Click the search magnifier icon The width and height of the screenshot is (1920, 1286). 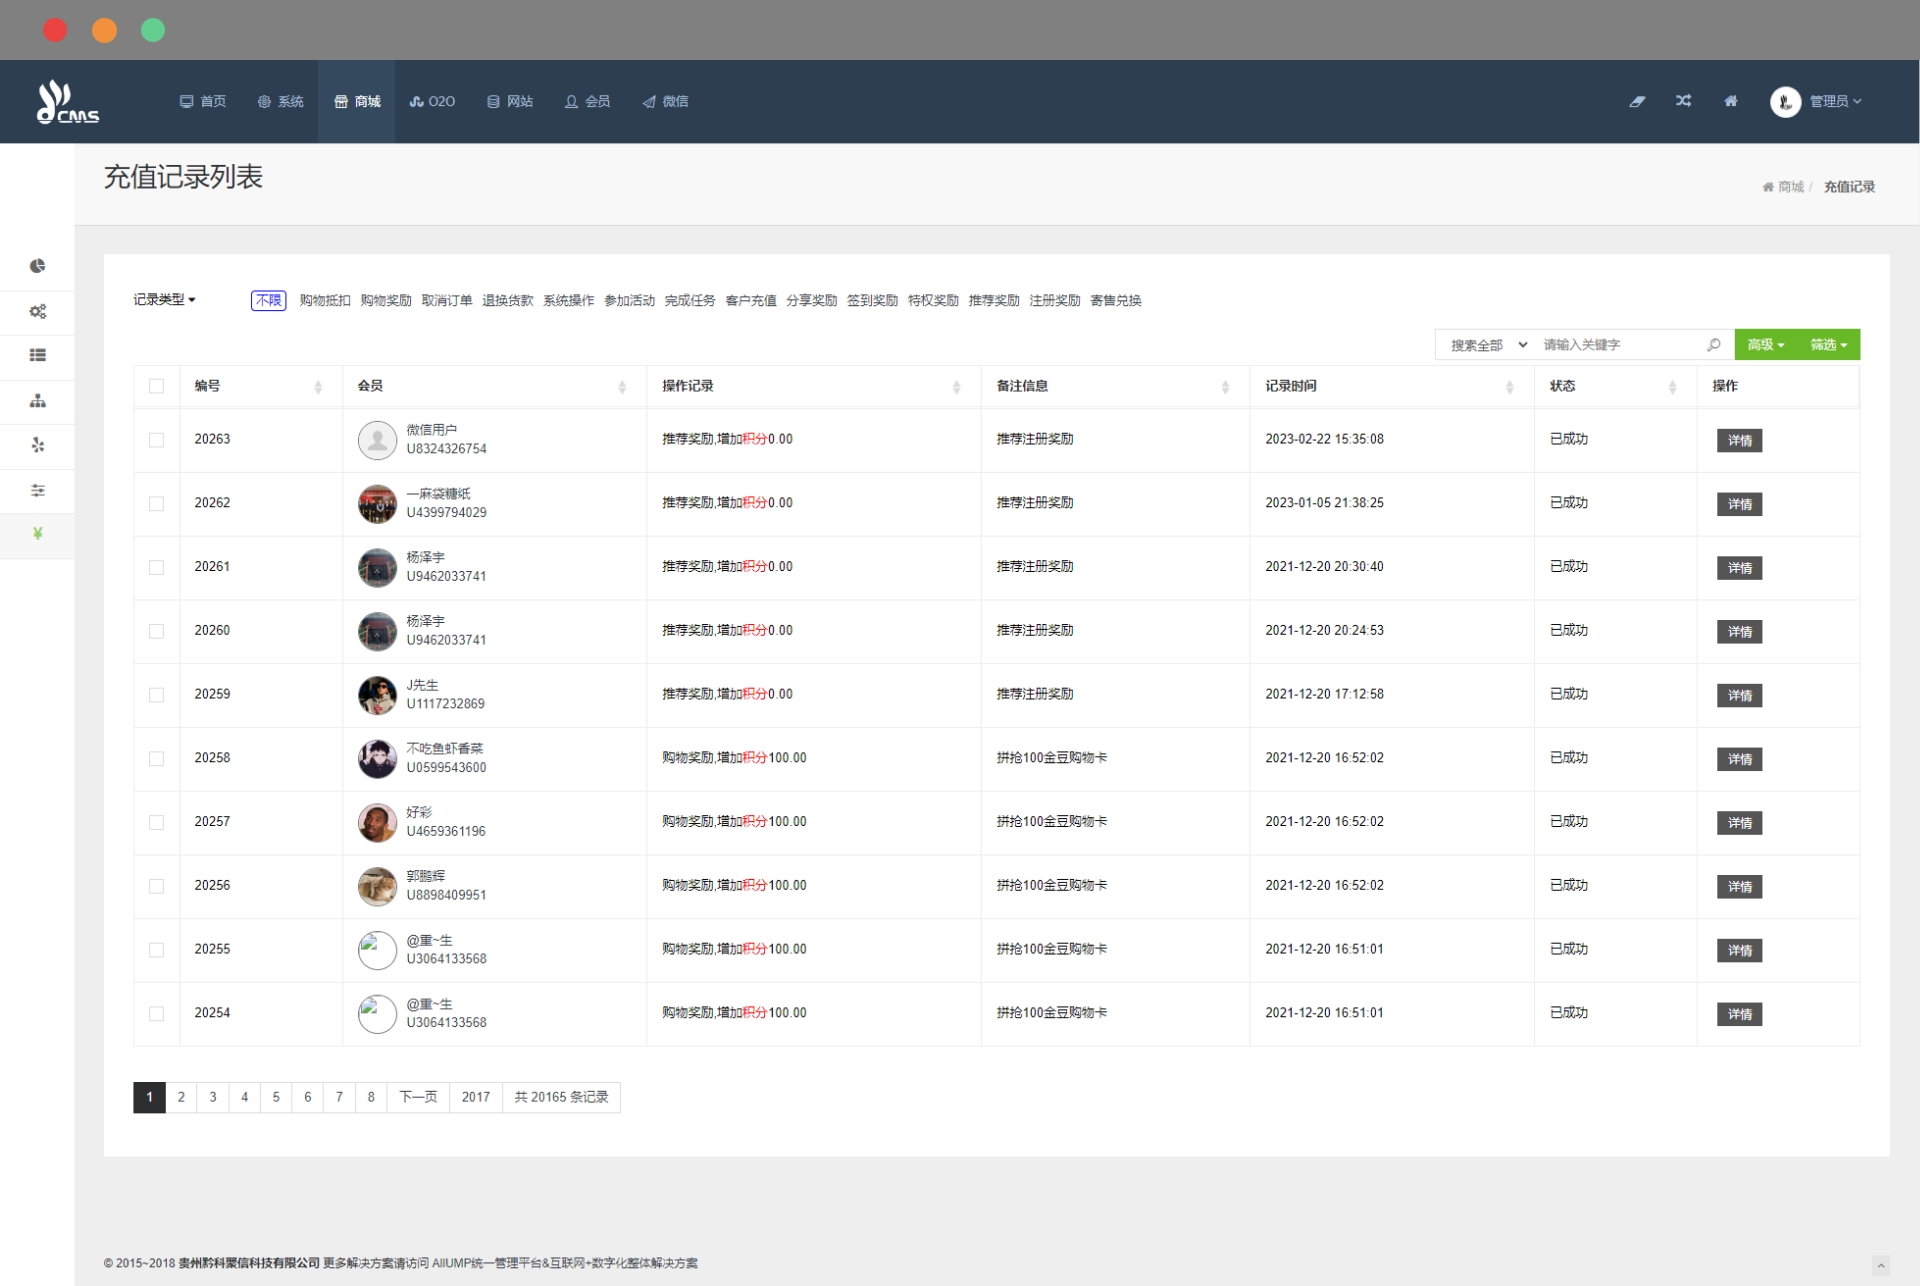[1714, 345]
